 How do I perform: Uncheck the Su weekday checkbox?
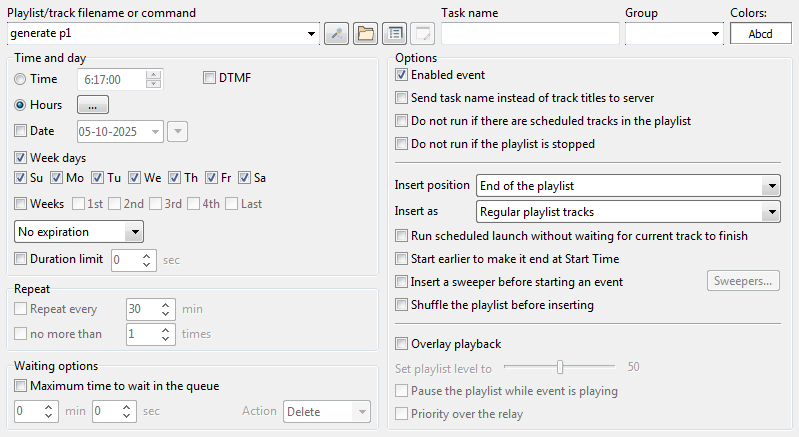(21, 178)
